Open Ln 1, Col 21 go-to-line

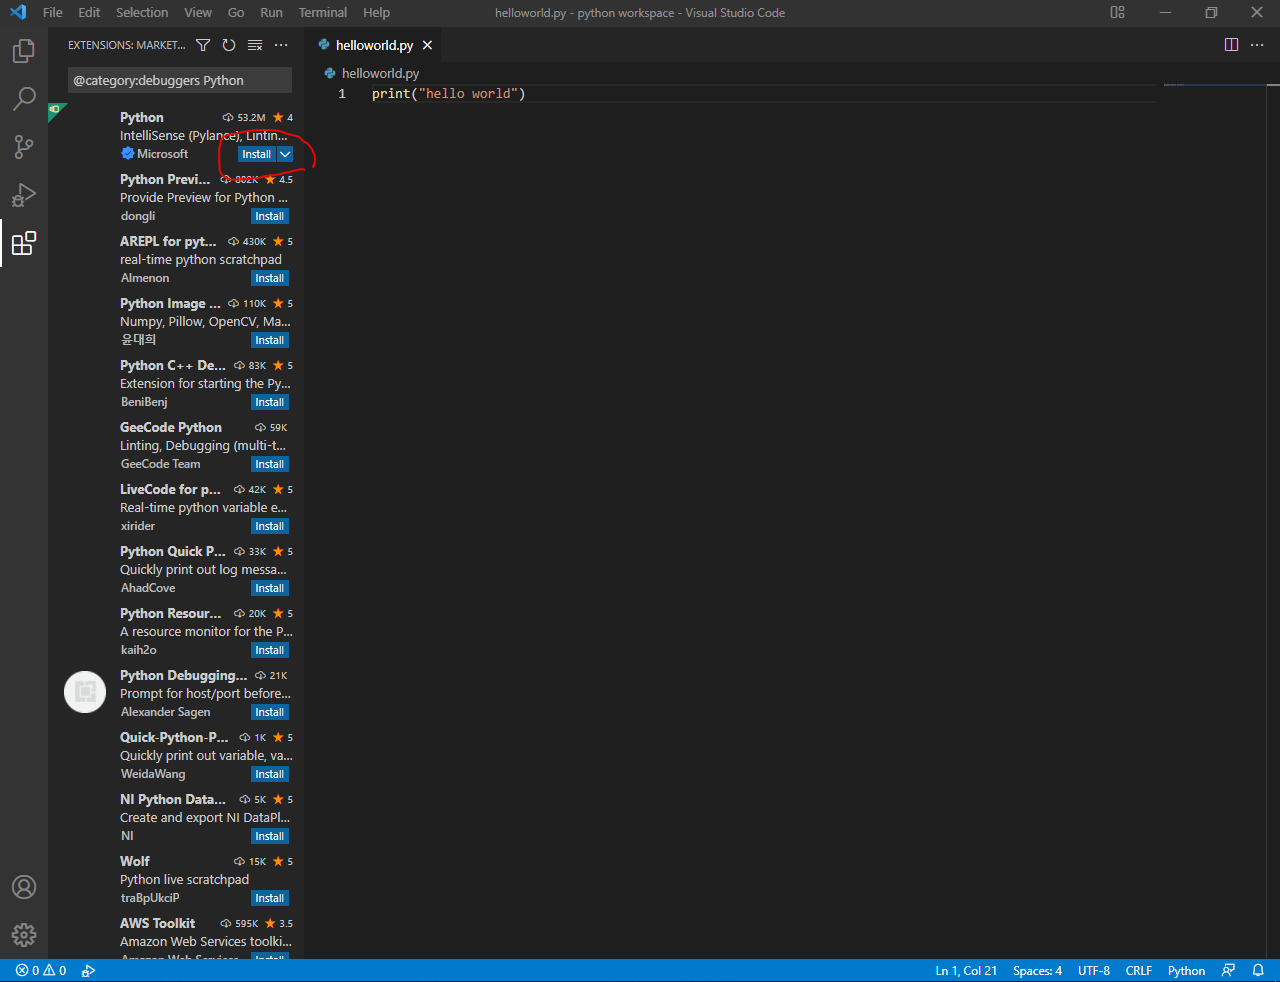pyautogui.click(x=966, y=971)
